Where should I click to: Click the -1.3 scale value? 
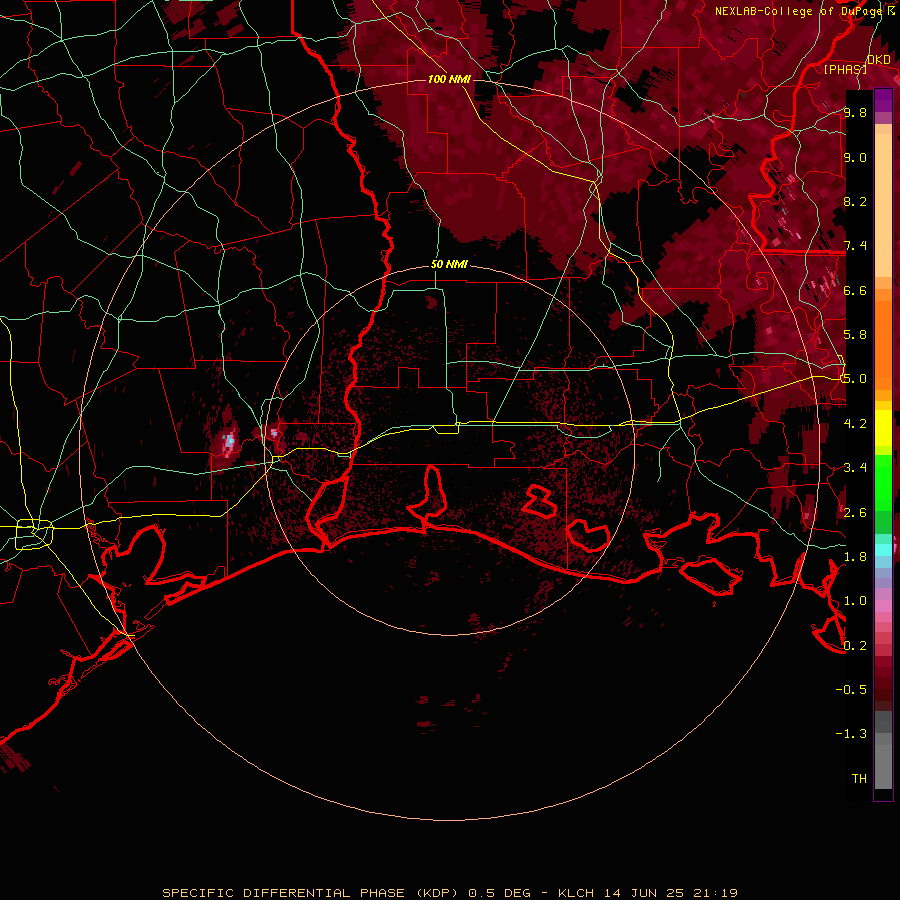pos(851,734)
